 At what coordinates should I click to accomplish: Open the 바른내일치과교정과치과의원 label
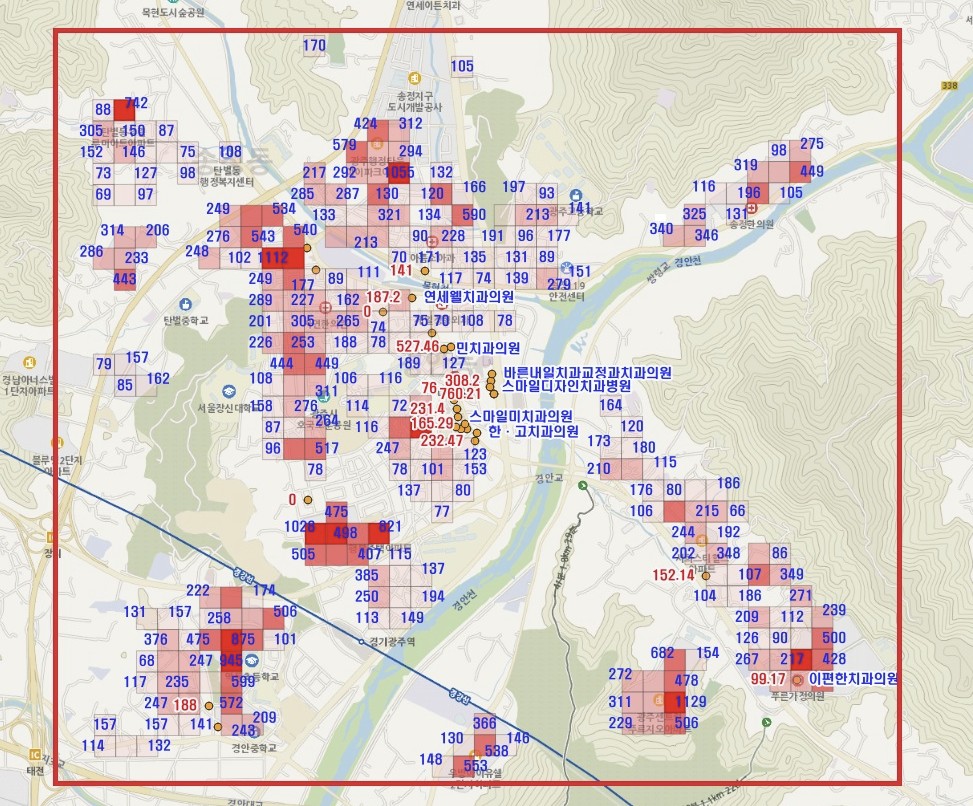pos(587,373)
